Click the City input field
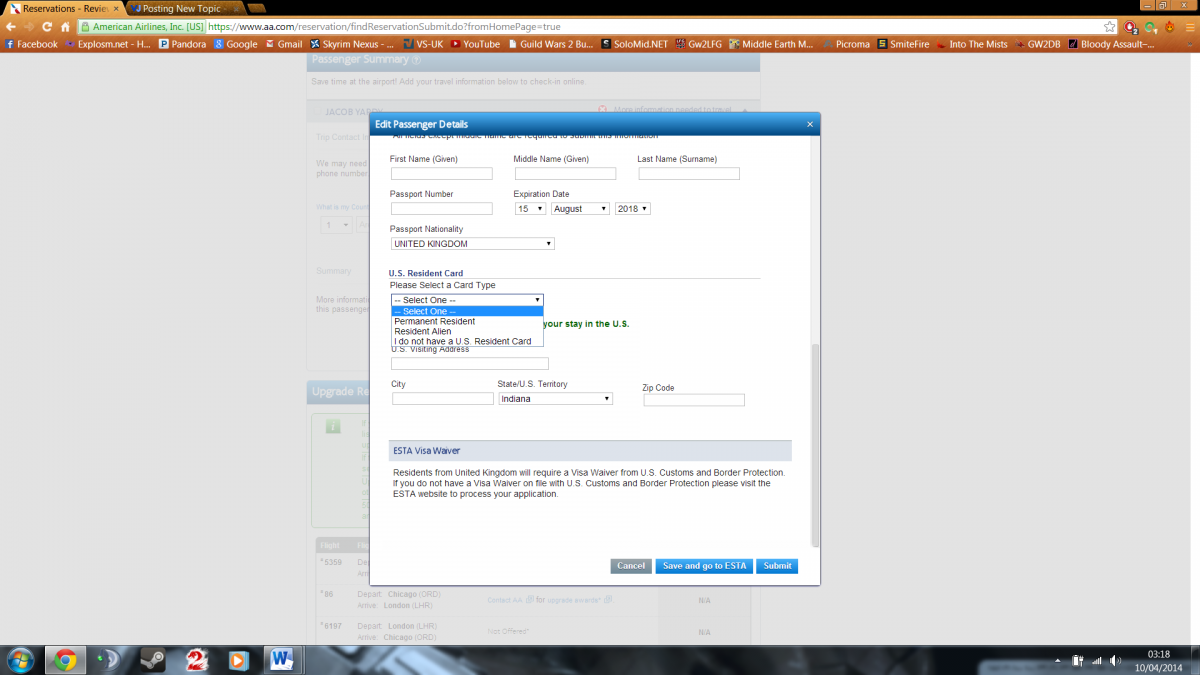 pos(443,399)
